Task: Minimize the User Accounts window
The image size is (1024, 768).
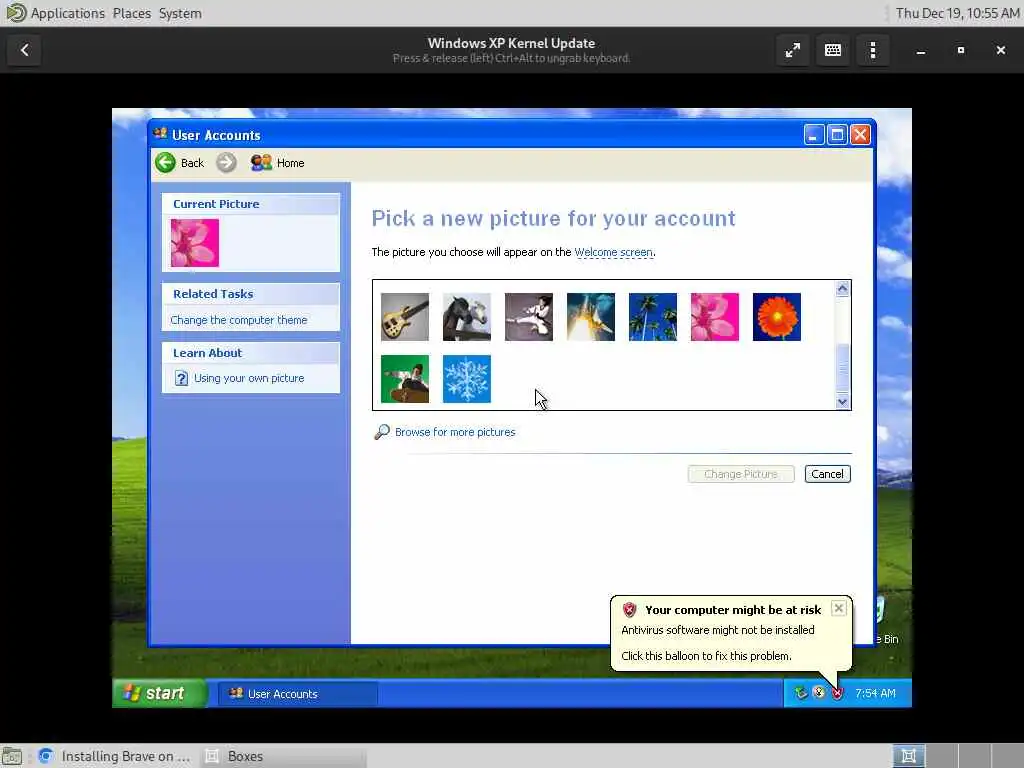Action: point(813,135)
